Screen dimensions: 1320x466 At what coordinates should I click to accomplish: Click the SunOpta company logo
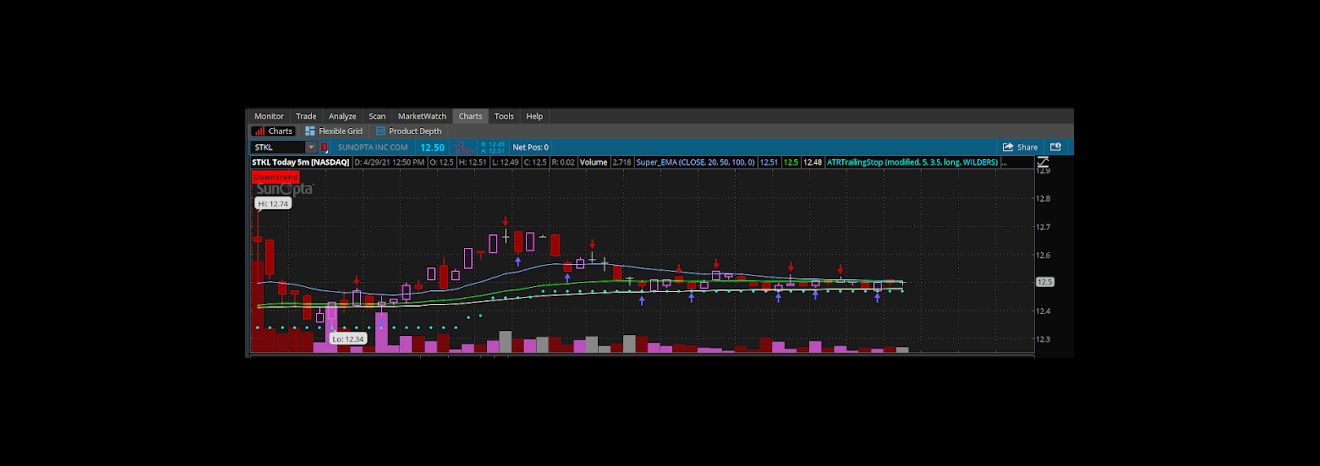point(284,188)
